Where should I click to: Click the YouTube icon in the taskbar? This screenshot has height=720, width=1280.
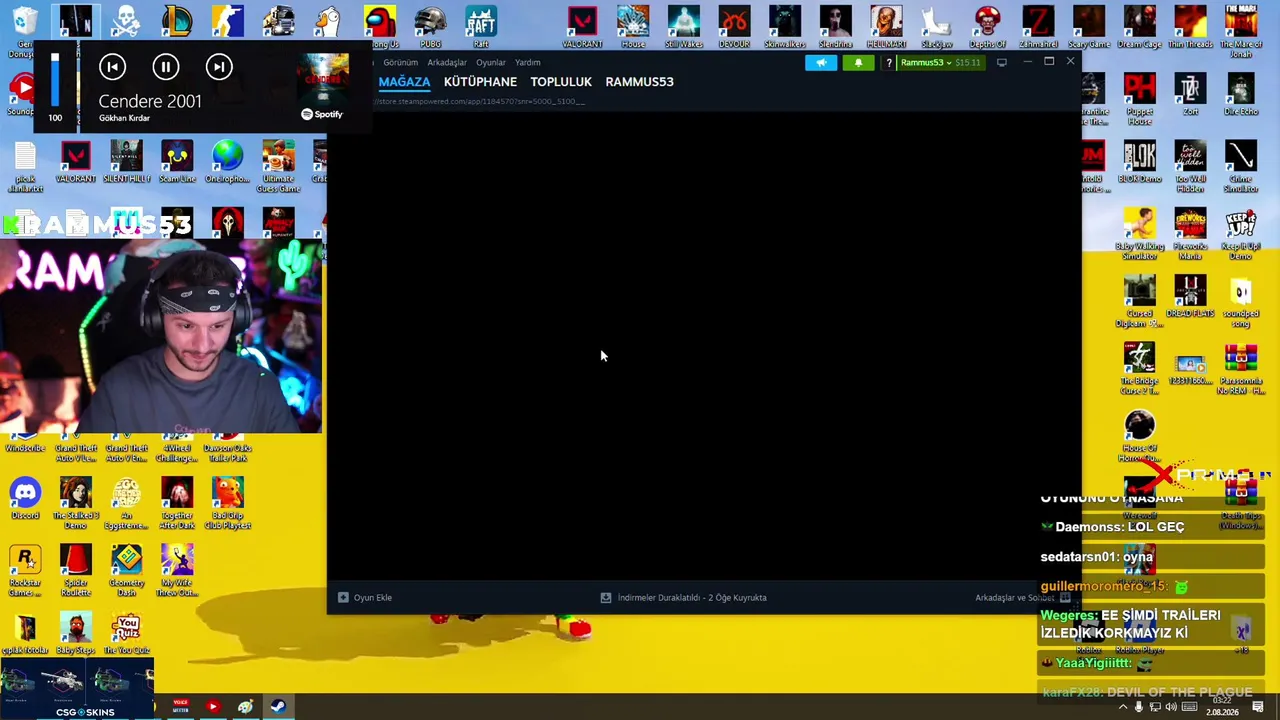[x=212, y=707]
